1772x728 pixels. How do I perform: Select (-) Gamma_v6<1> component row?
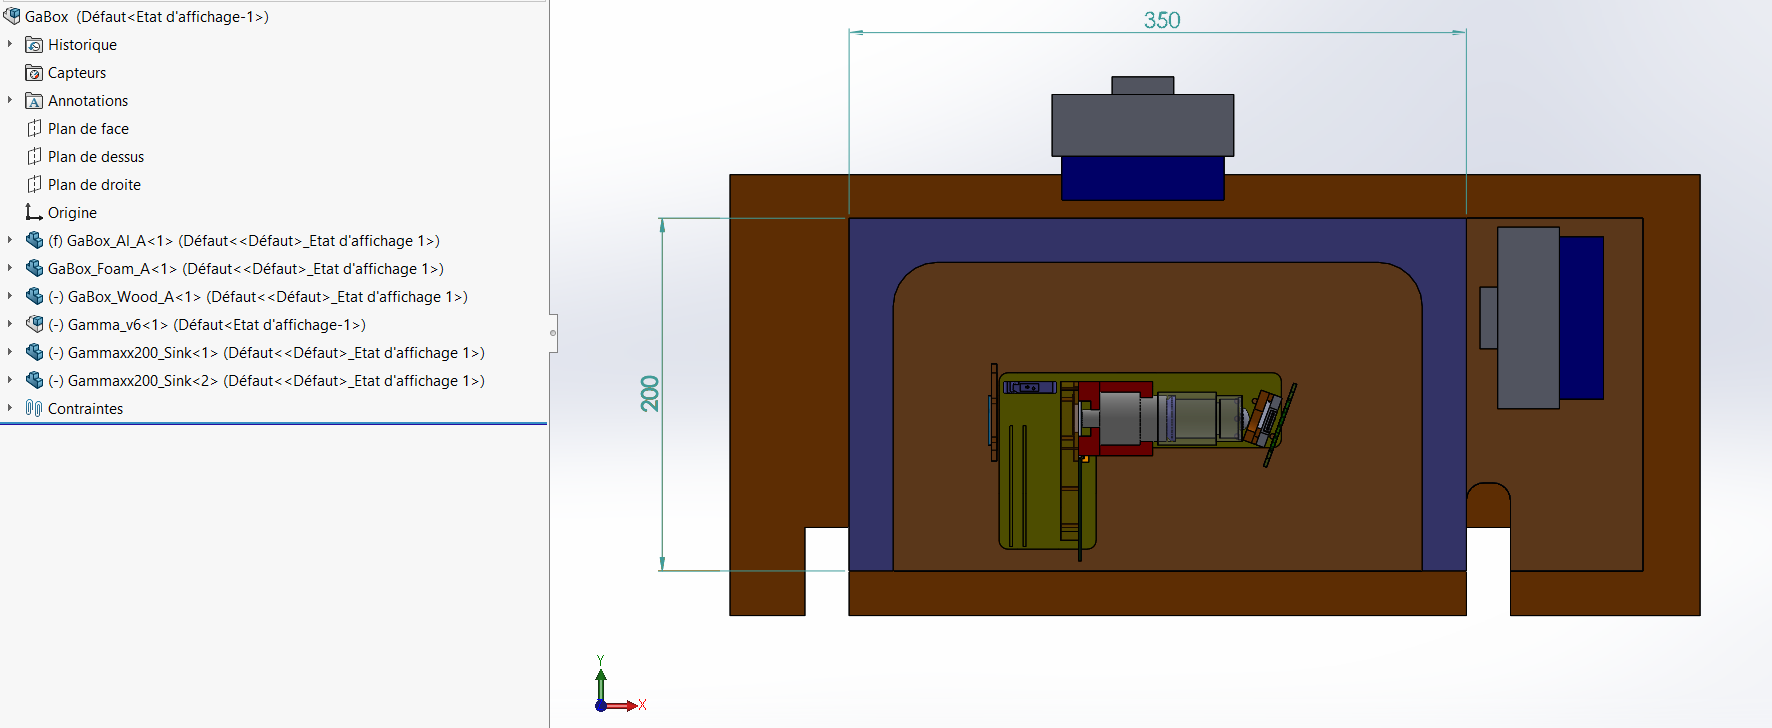coord(207,325)
